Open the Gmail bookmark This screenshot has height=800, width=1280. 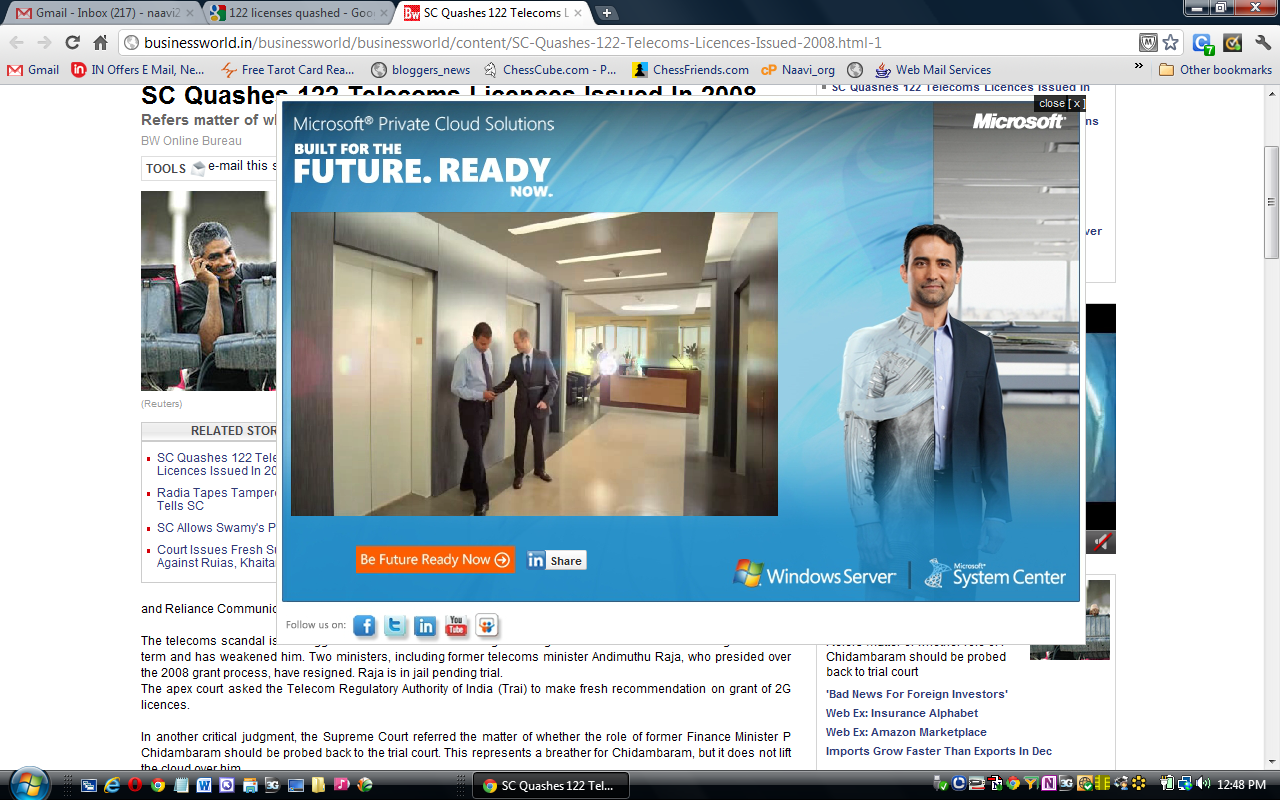(33, 70)
